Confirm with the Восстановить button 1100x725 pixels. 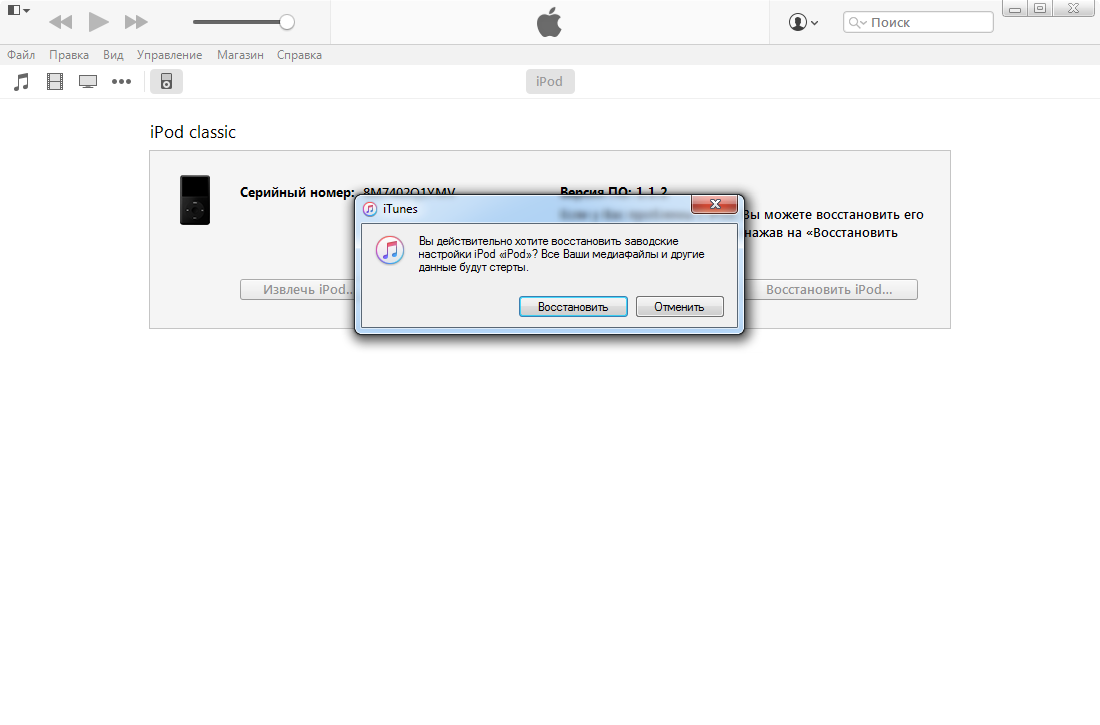click(573, 307)
